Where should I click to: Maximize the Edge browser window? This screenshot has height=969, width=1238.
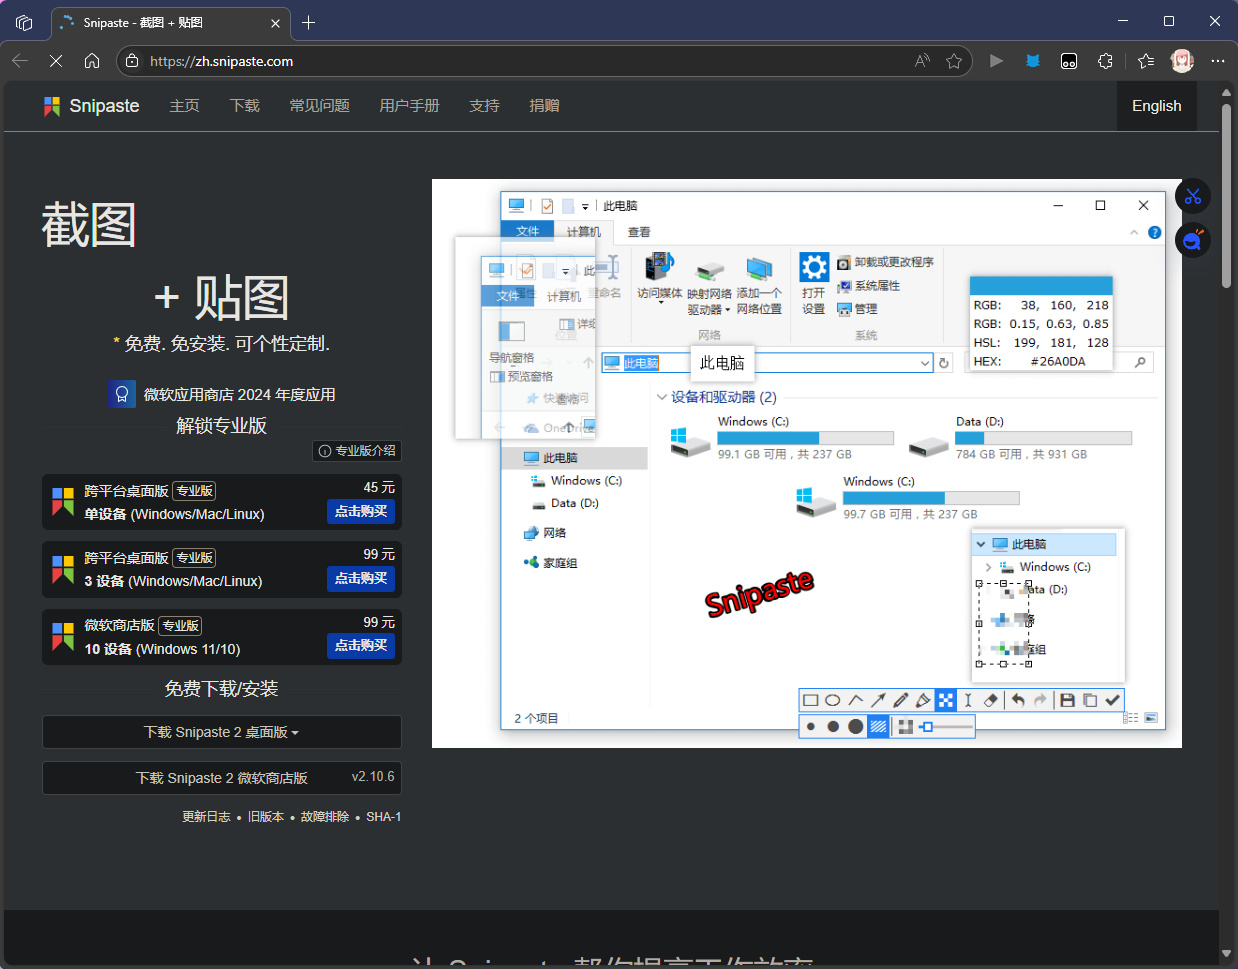click(1169, 21)
